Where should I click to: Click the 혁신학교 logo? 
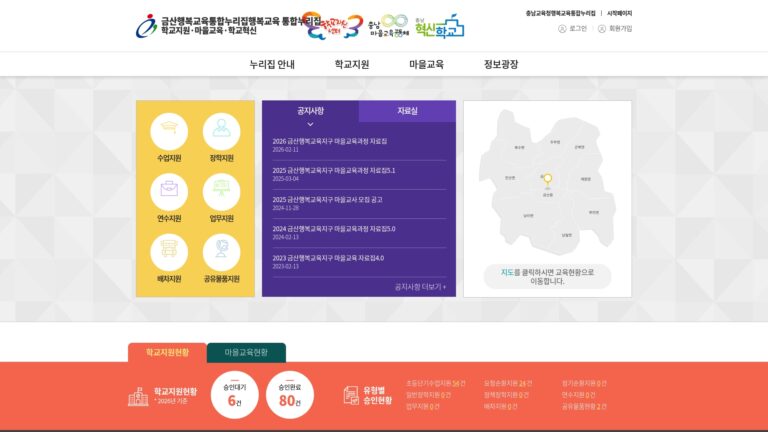pyautogui.click(x=439, y=26)
